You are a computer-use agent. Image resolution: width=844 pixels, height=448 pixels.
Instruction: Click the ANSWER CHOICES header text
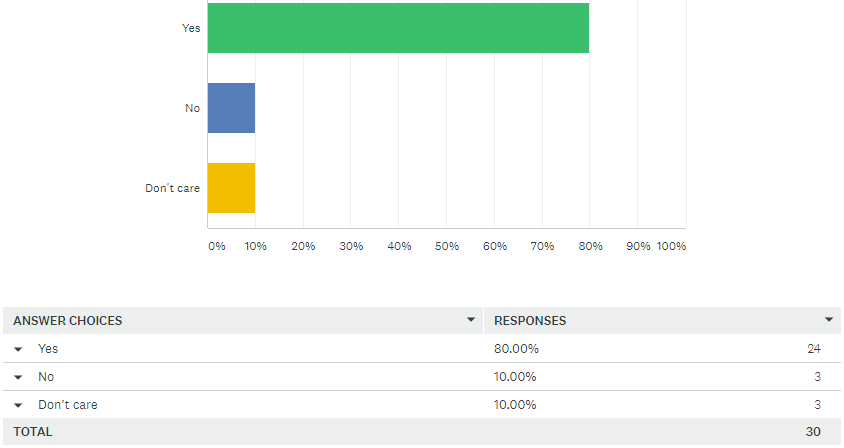point(68,321)
